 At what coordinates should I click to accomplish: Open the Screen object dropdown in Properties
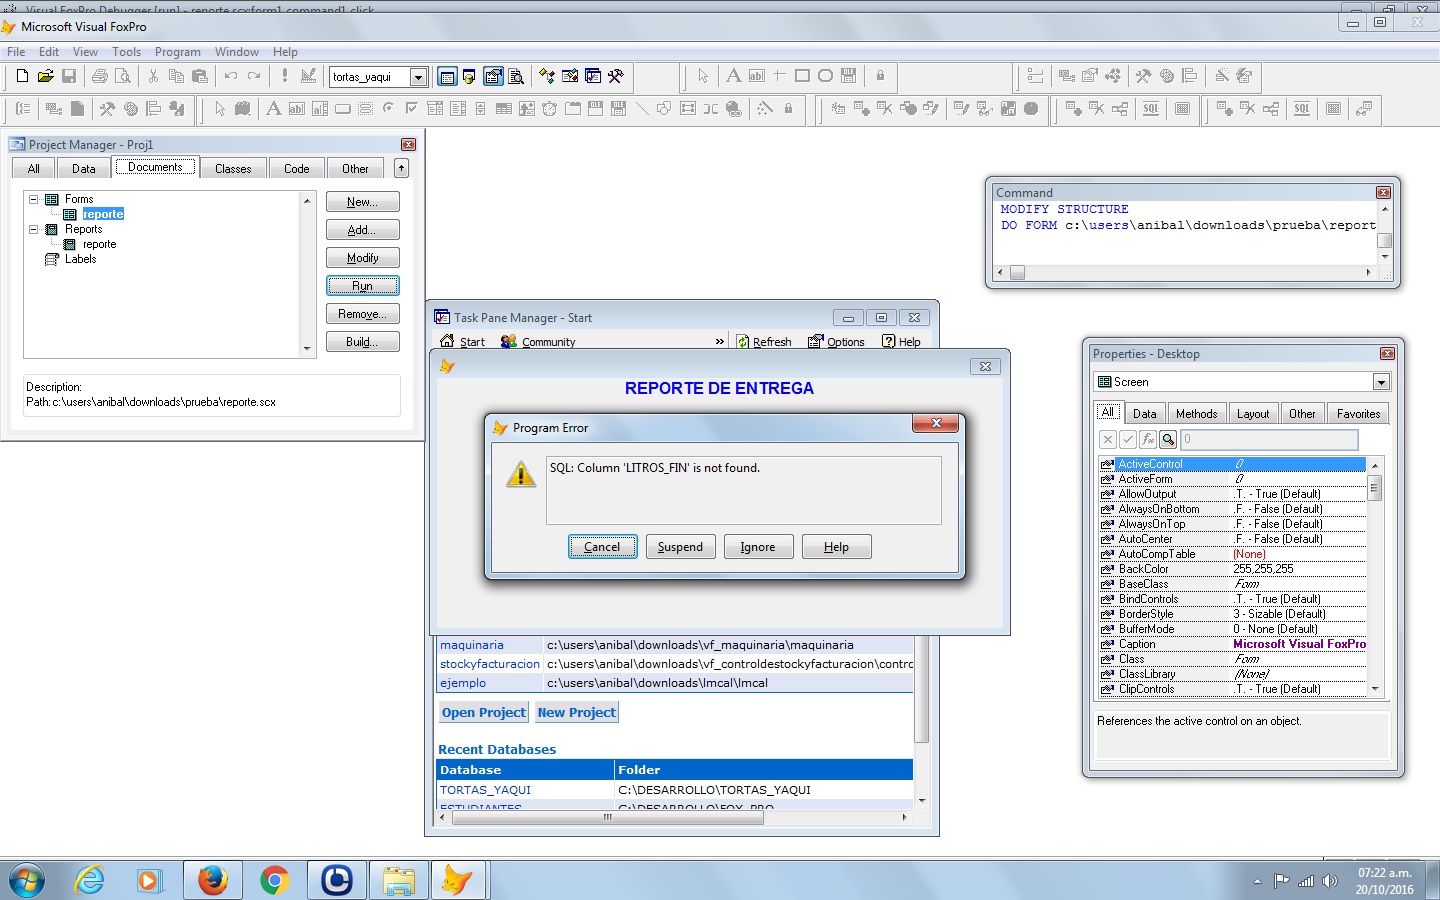click(x=1381, y=382)
